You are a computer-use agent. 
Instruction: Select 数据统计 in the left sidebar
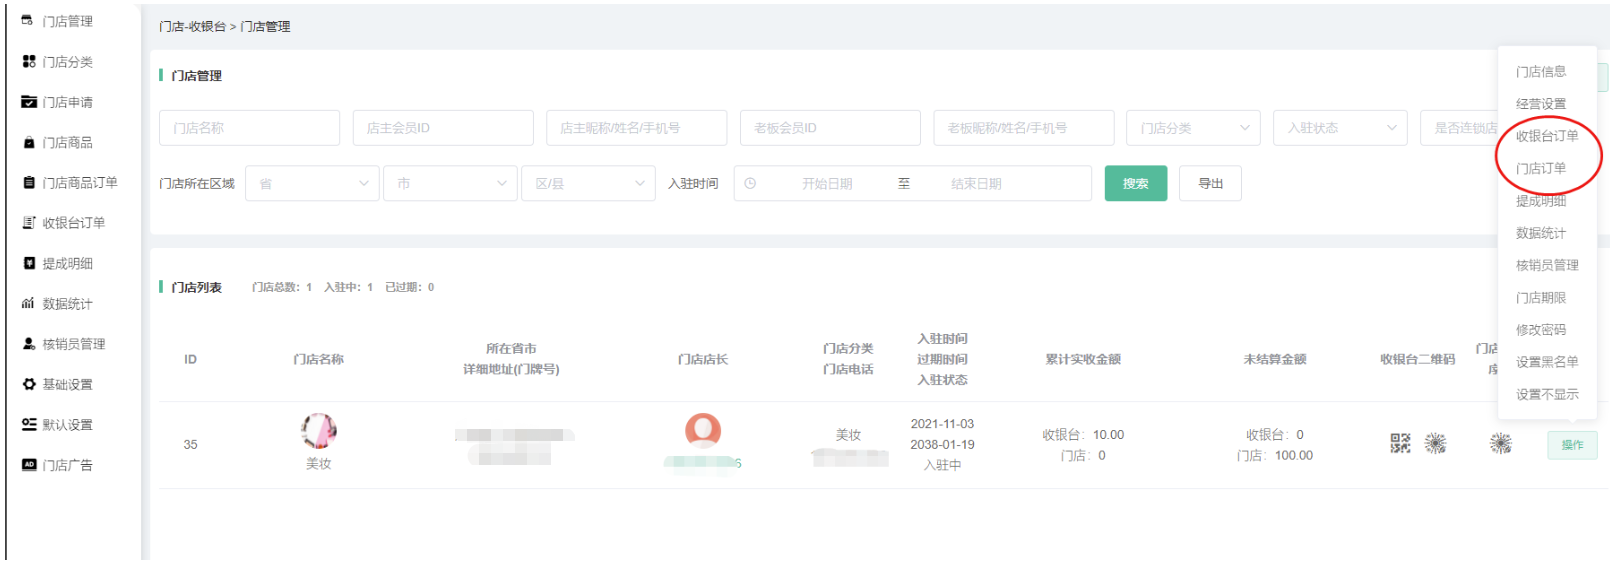pos(67,304)
